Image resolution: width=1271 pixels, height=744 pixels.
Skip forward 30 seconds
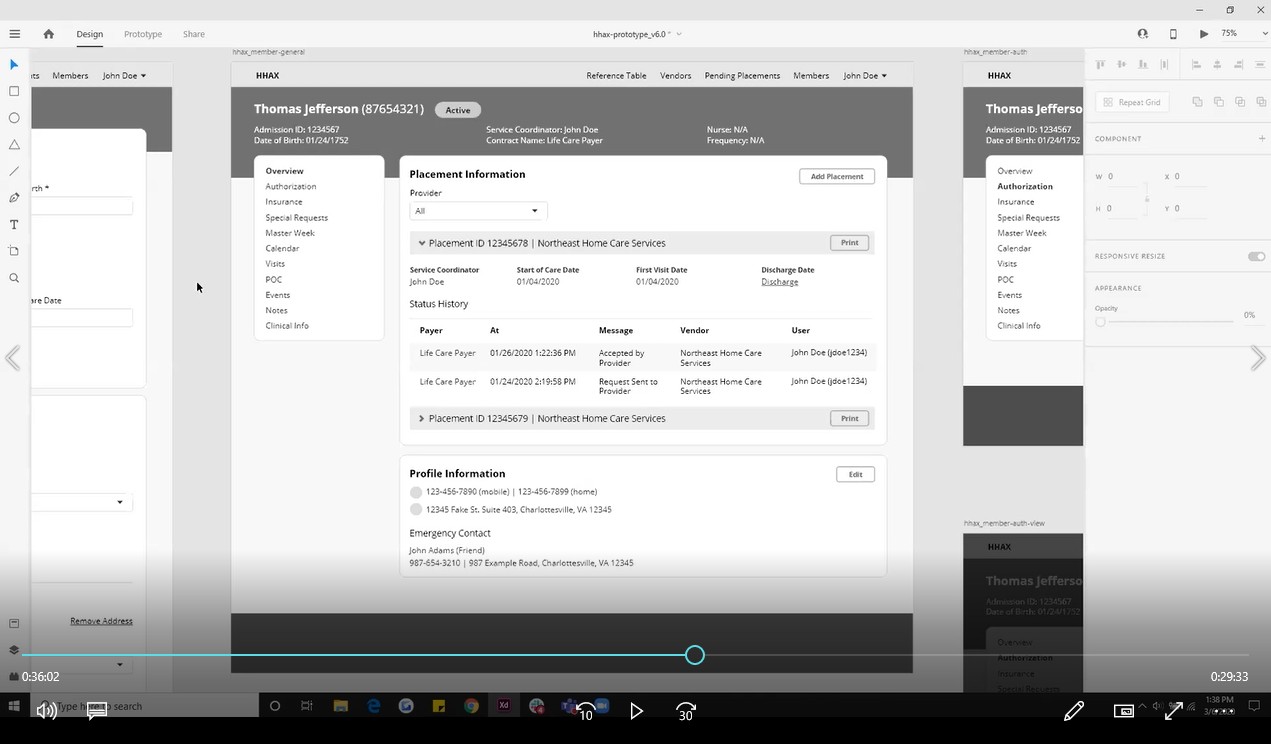tap(686, 711)
